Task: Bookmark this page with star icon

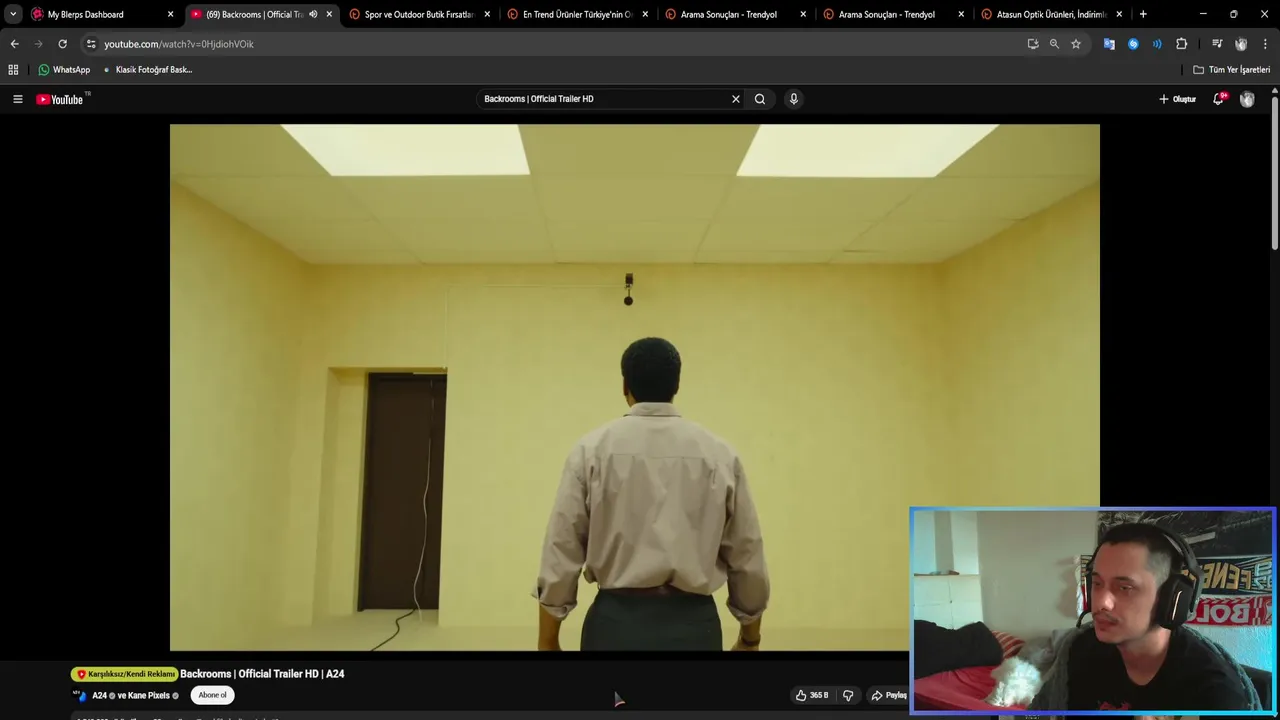Action: (1076, 44)
